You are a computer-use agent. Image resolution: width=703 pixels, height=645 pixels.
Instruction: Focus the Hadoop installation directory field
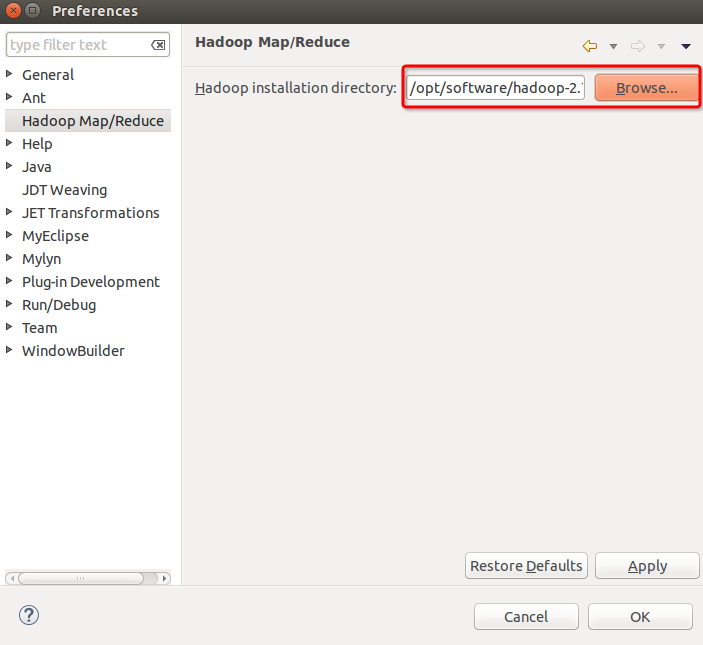[x=495, y=87]
